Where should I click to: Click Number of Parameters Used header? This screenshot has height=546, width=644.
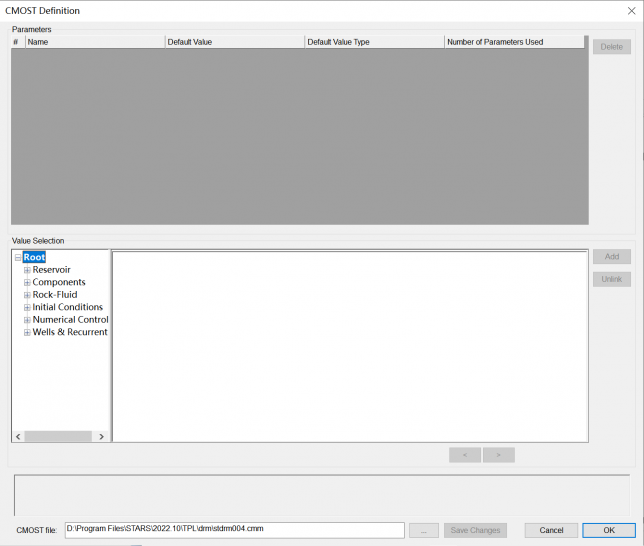point(514,43)
